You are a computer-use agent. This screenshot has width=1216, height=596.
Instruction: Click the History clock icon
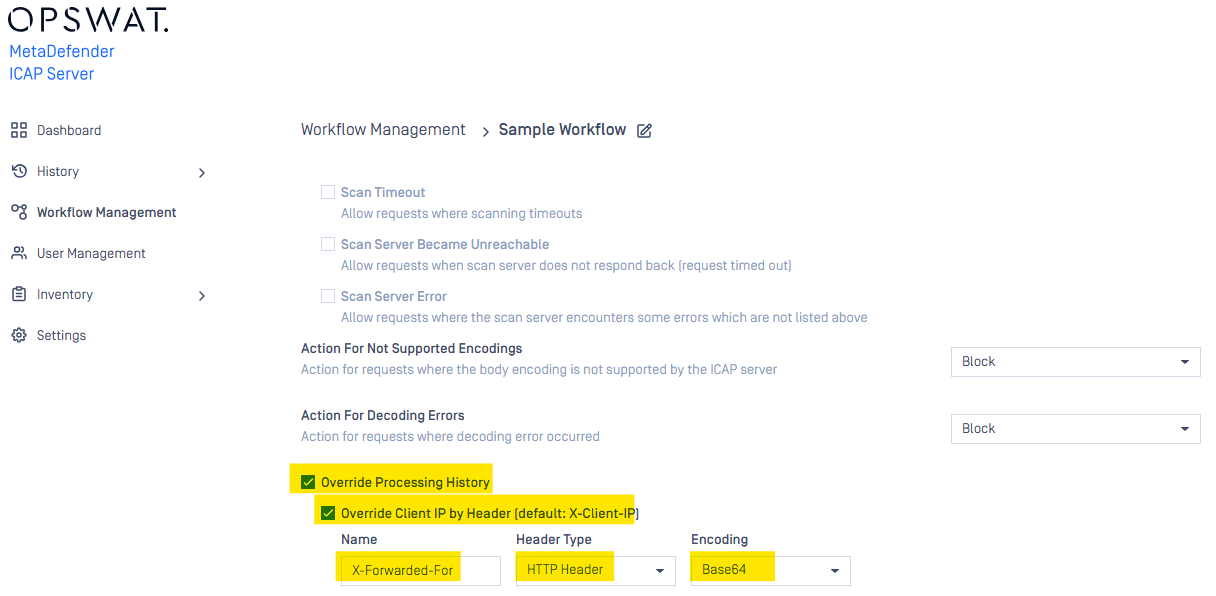19,171
